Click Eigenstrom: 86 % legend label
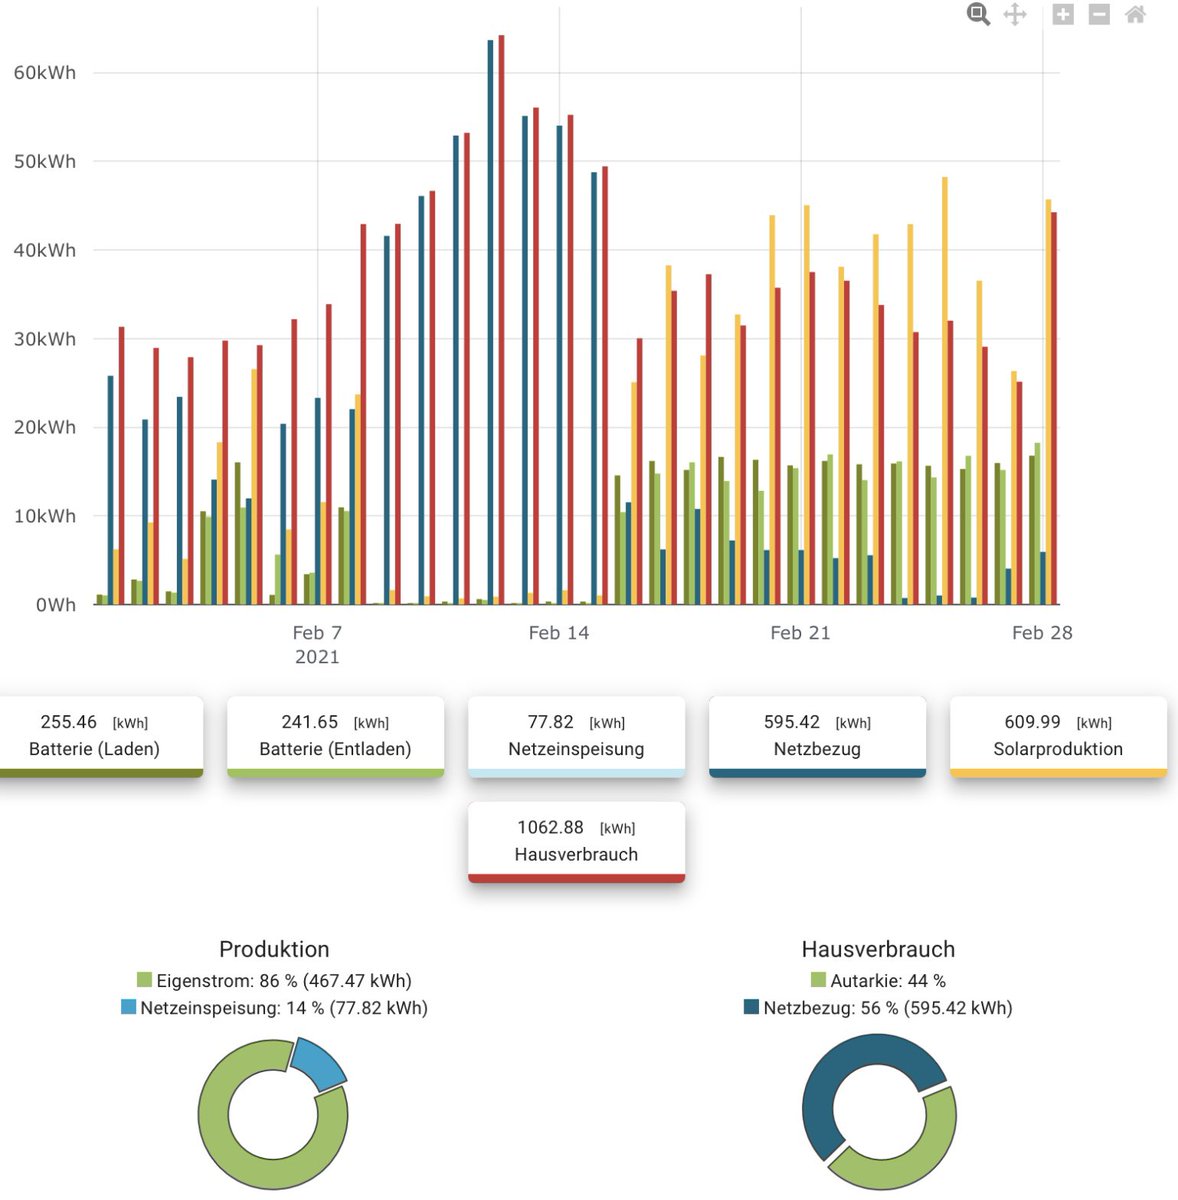1178x1200 pixels. pos(284,981)
